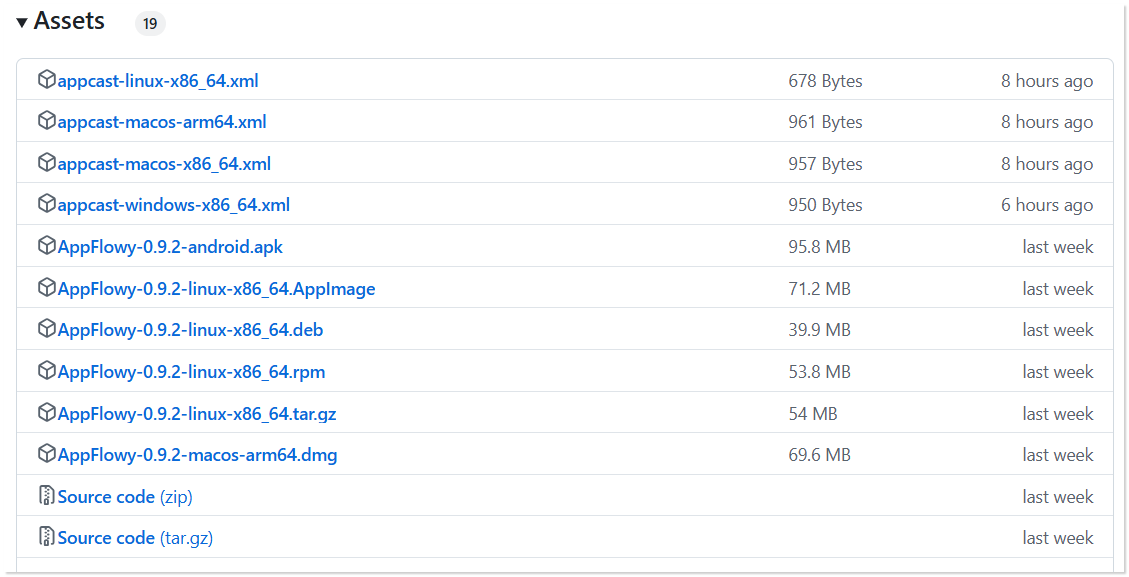
Task: Click the last week timestamp for Source code (zip)
Action: click(x=1058, y=497)
